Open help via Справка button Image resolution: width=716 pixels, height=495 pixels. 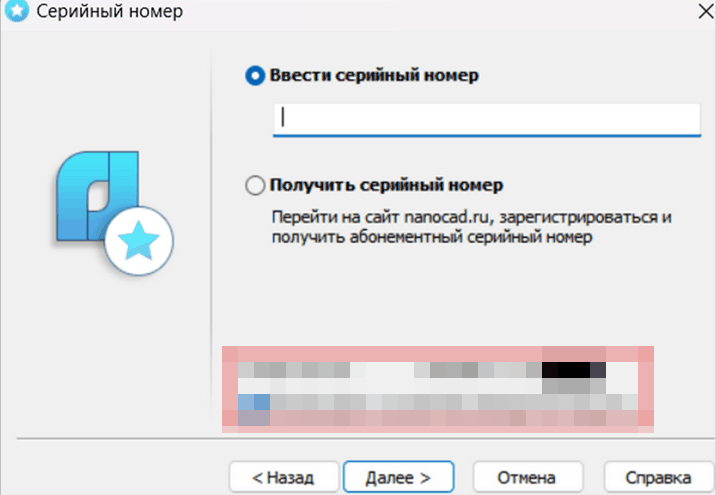click(657, 477)
